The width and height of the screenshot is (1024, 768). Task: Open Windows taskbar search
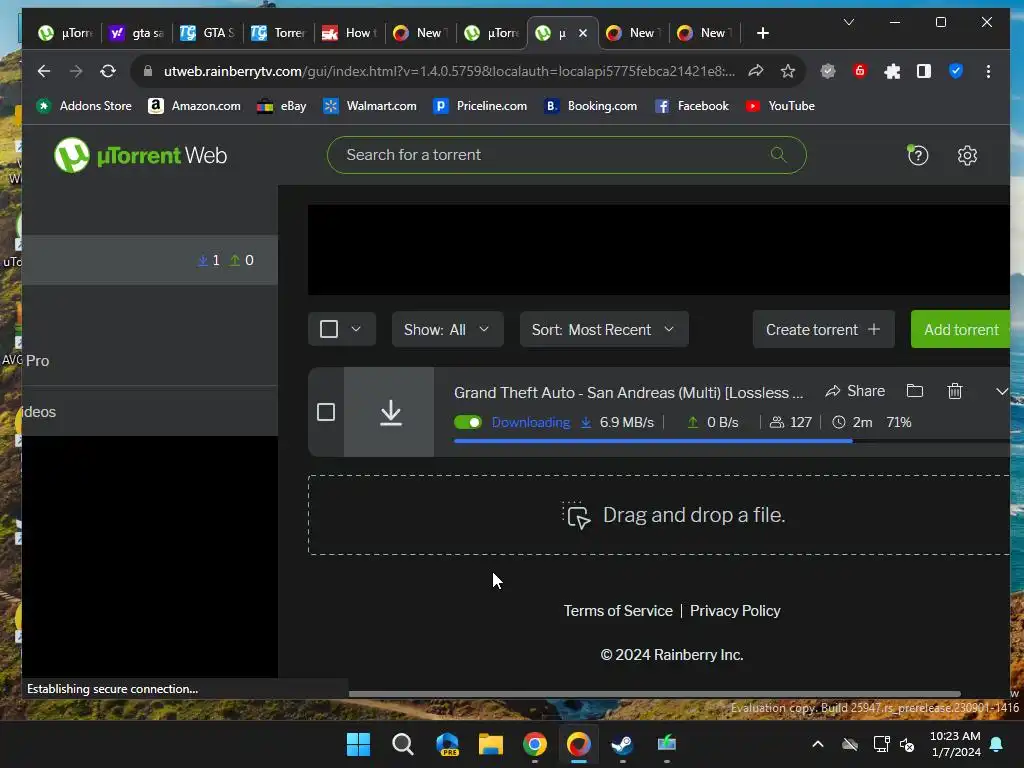(402, 744)
